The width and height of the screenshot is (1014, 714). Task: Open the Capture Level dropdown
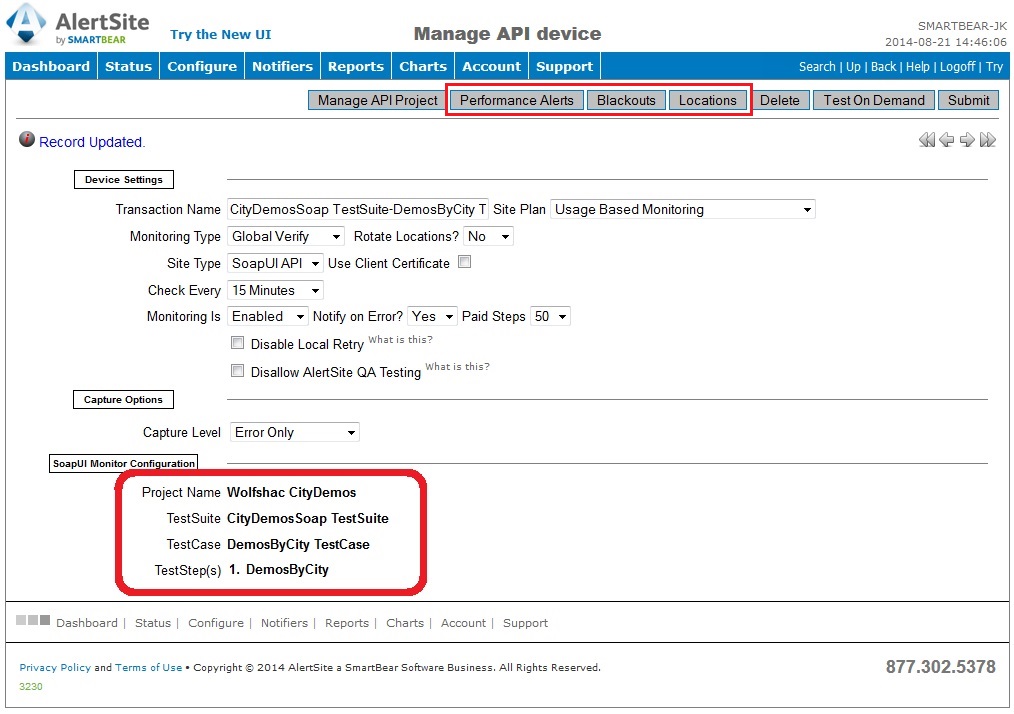(295, 432)
